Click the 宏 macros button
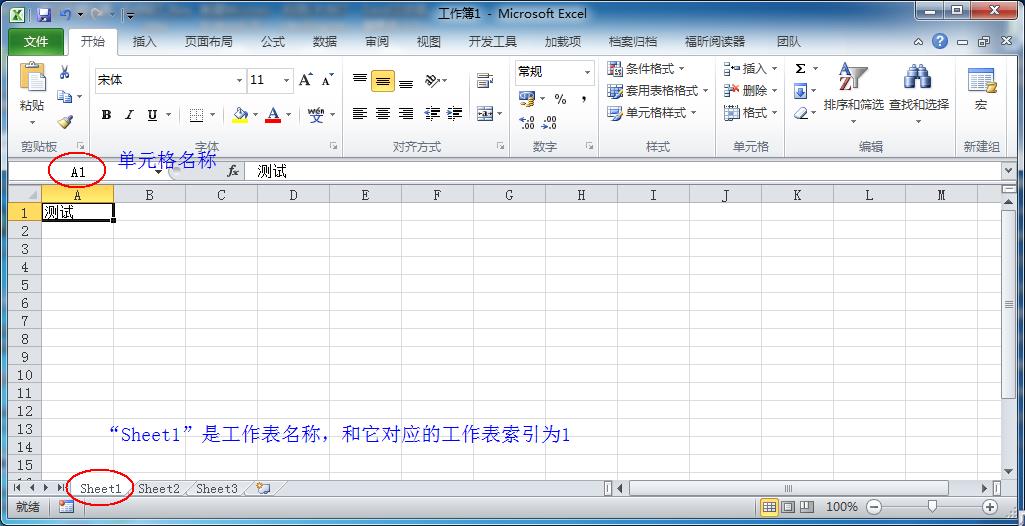This screenshot has height=526, width=1025. pyautogui.click(x=981, y=89)
